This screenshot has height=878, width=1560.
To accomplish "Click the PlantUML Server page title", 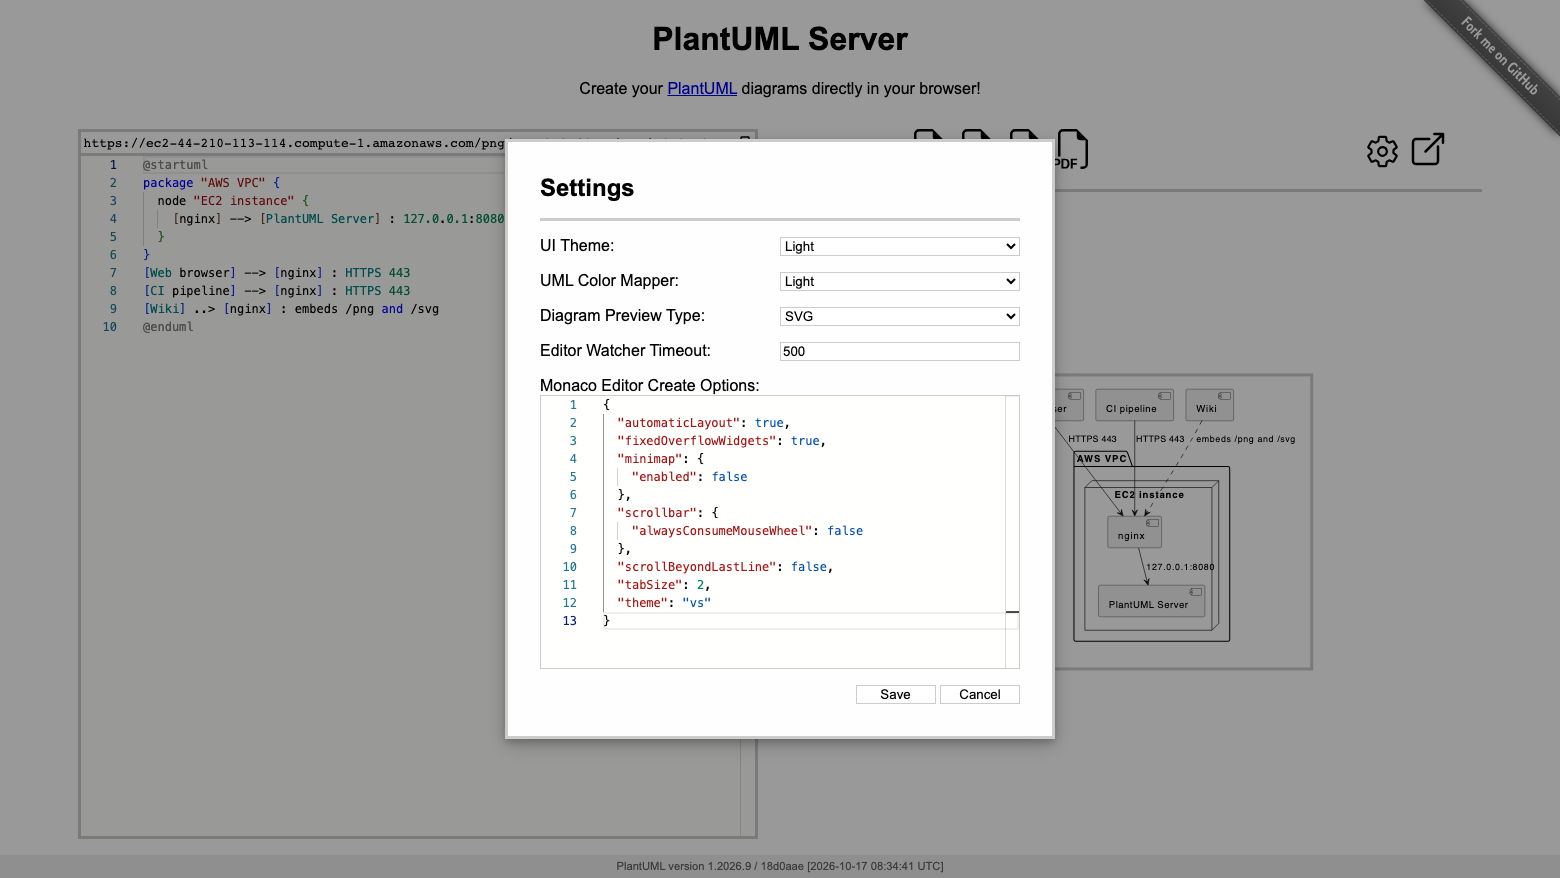I will click(780, 39).
